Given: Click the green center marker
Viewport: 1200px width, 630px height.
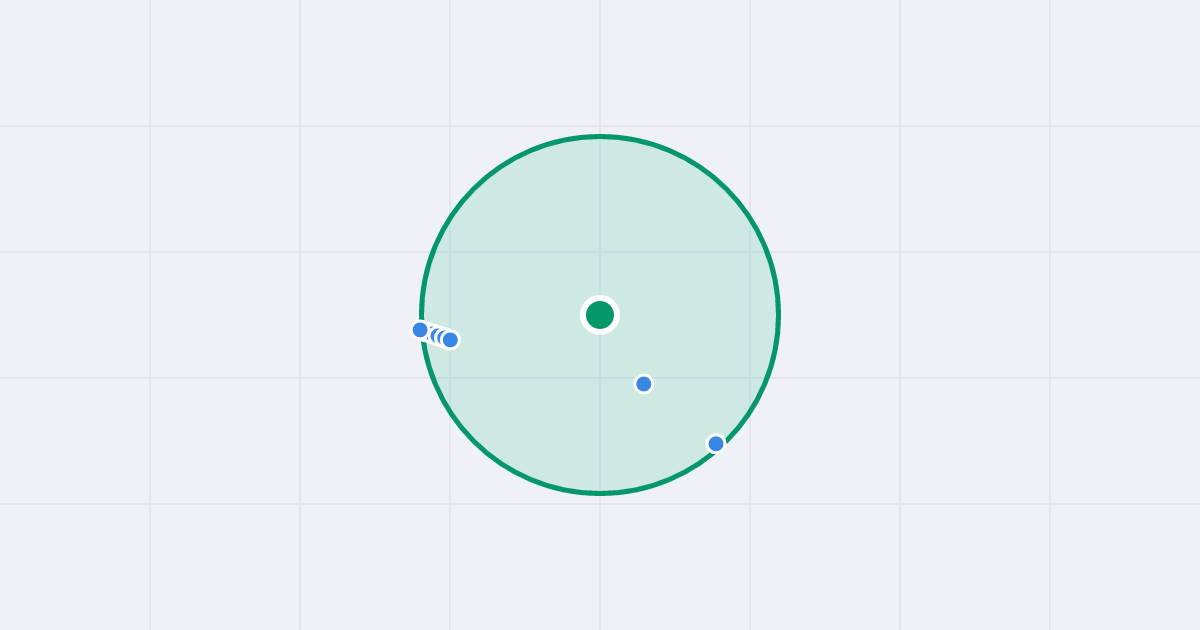Looking at the screenshot, I should tap(600, 315).
